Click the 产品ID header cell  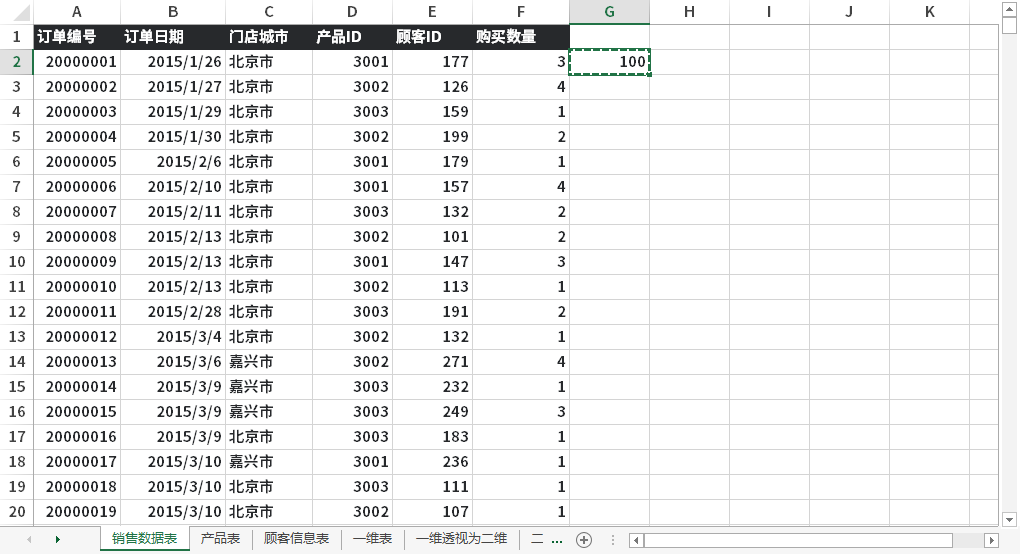point(352,37)
